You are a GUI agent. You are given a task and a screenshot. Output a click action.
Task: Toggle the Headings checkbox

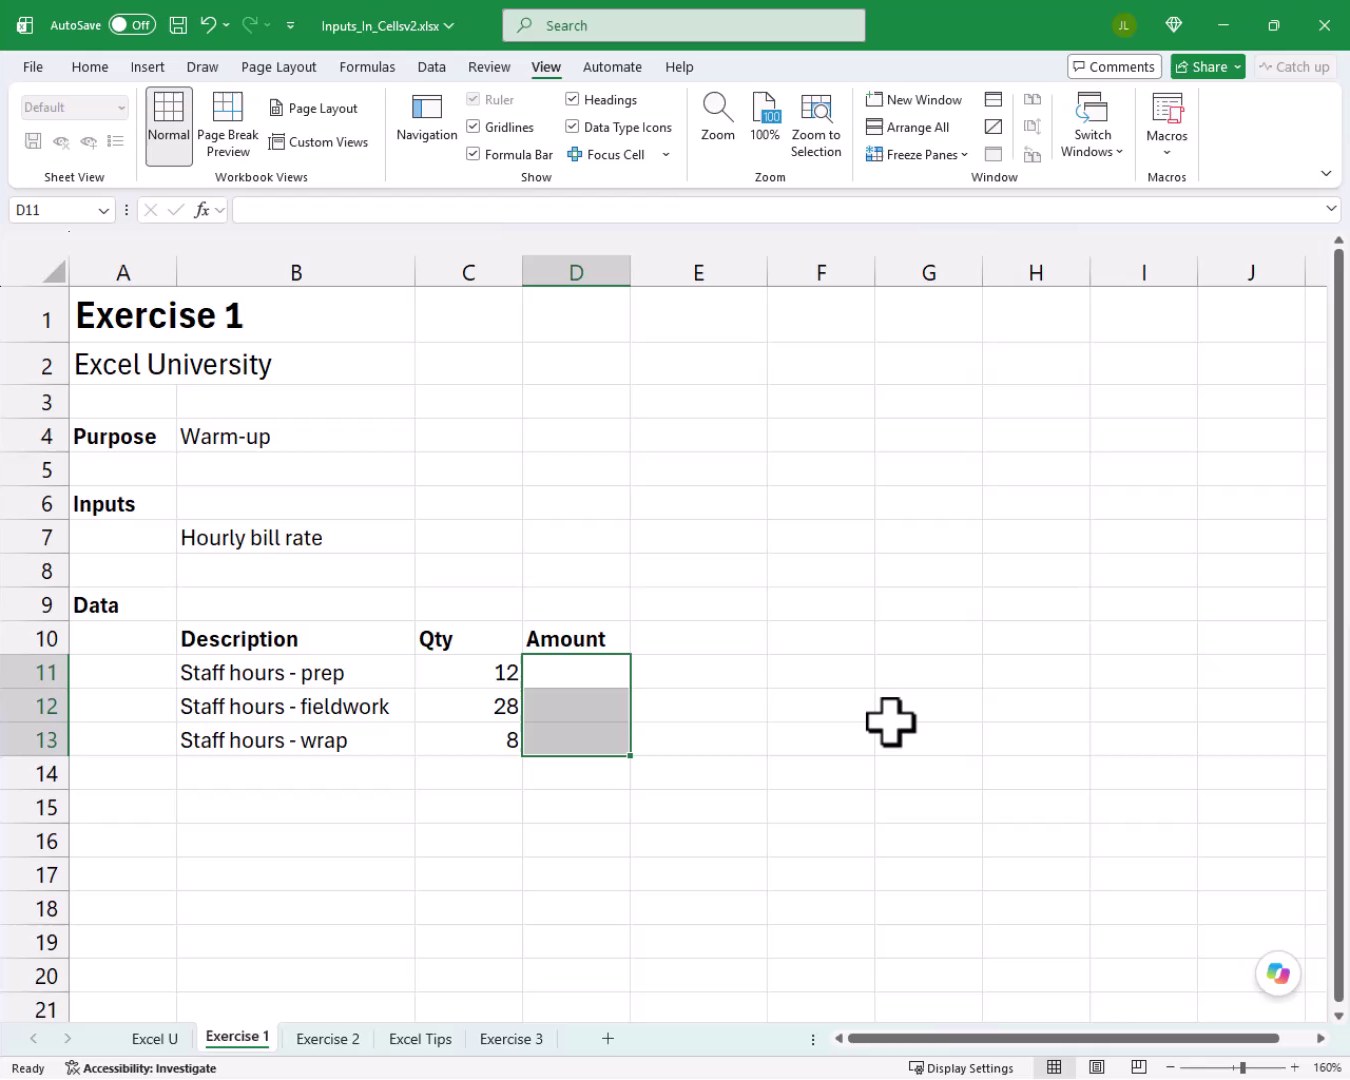coord(572,99)
